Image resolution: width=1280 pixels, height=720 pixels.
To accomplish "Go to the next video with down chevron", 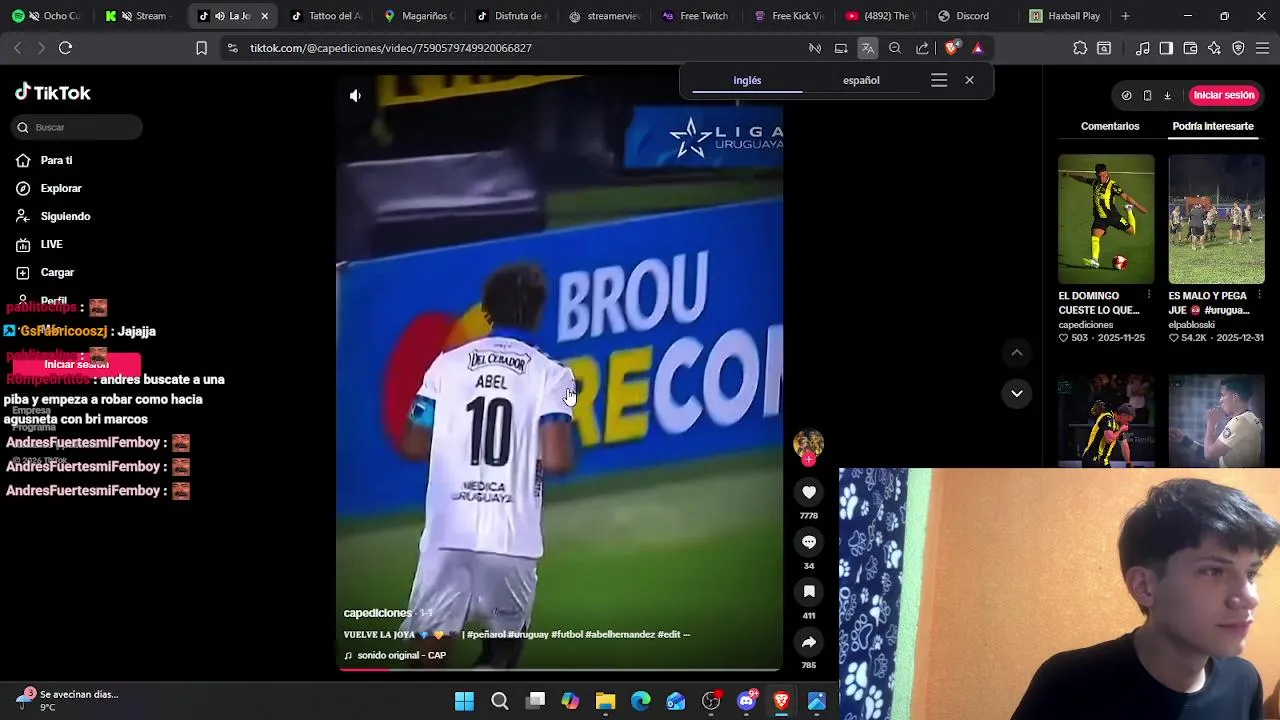I will click(x=1017, y=394).
